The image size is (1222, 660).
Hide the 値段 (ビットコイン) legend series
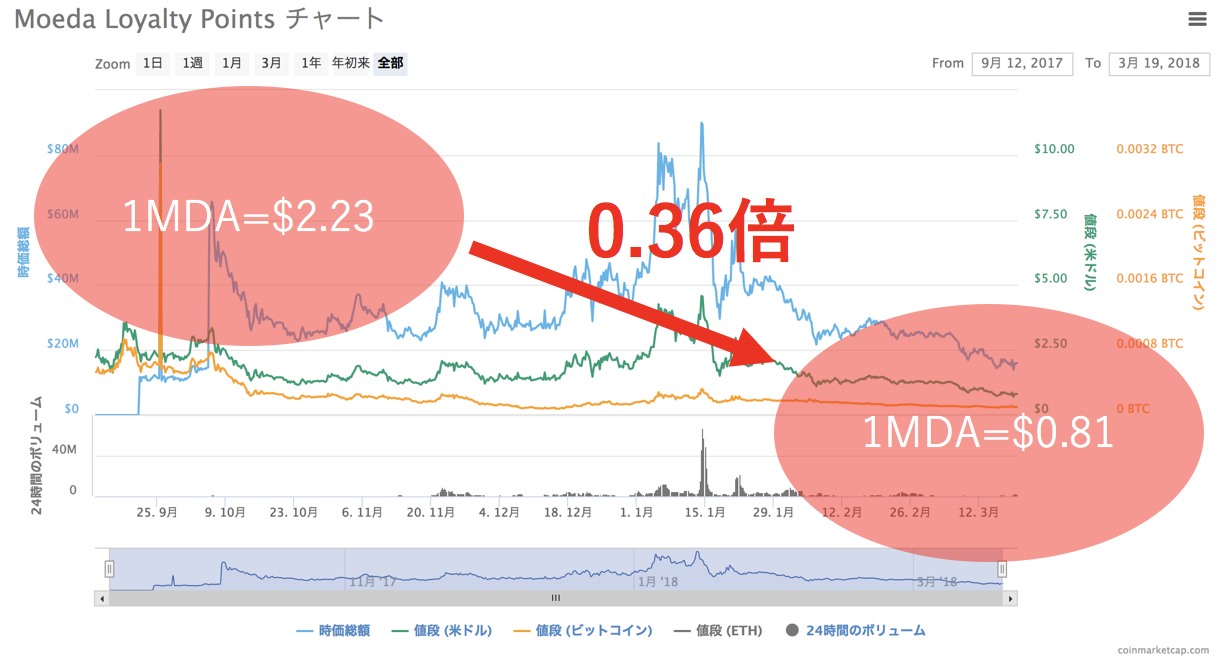point(582,630)
